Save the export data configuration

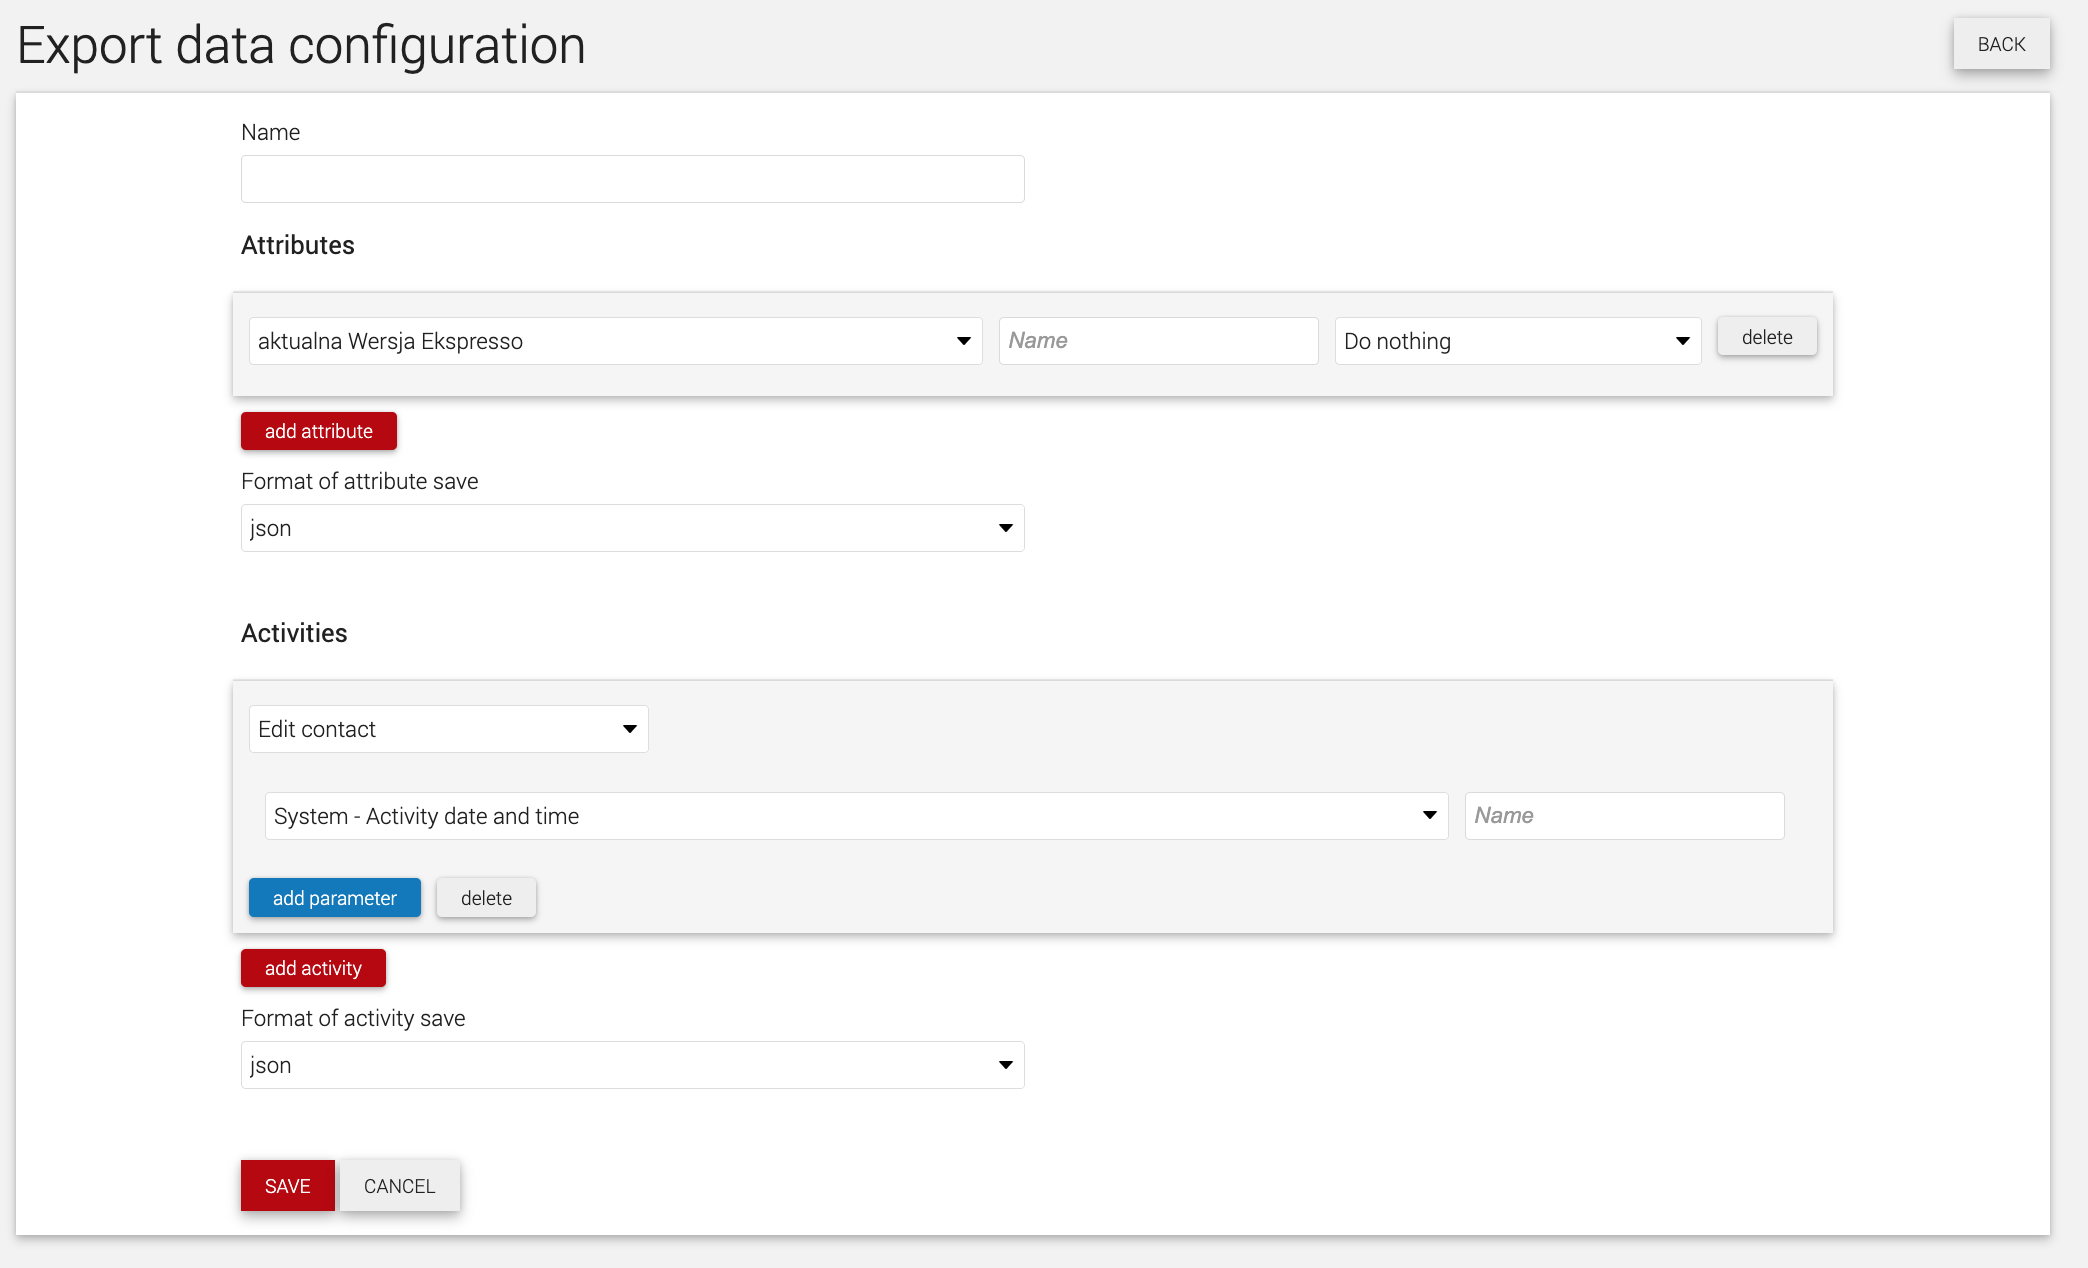click(288, 1186)
